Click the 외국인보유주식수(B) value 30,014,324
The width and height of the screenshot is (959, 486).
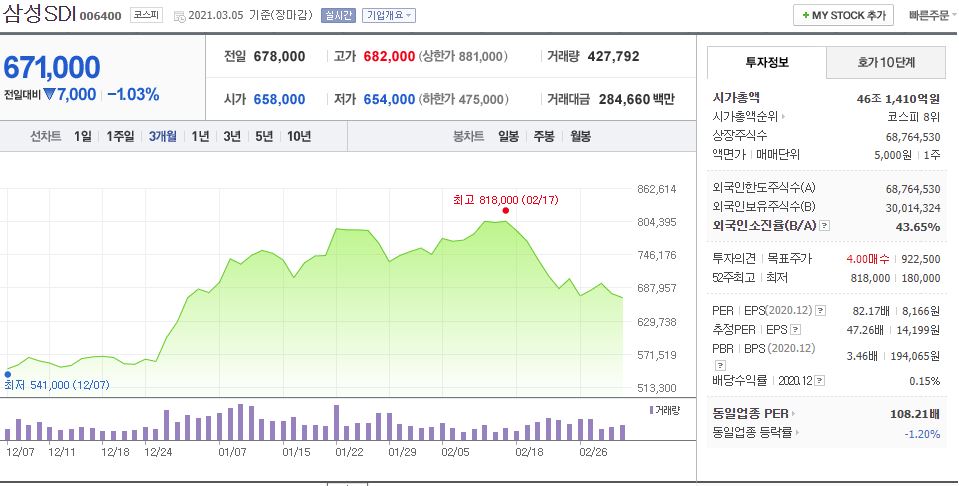(913, 208)
